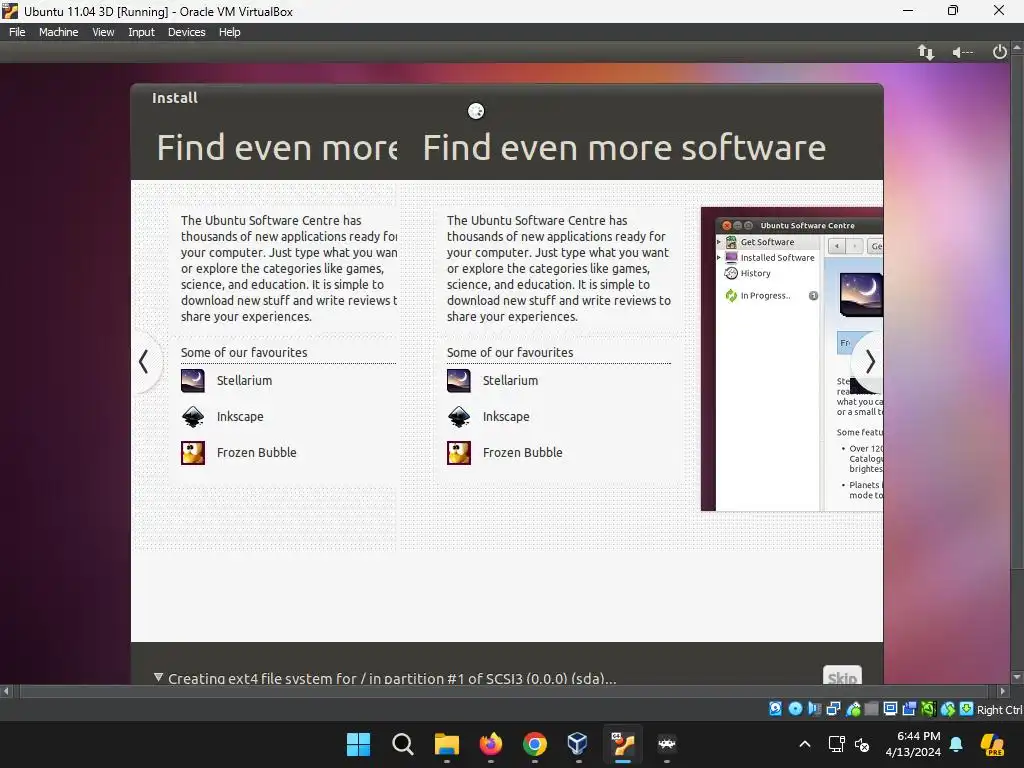Click the Inkscape icon in cut-off left slide

click(193, 417)
